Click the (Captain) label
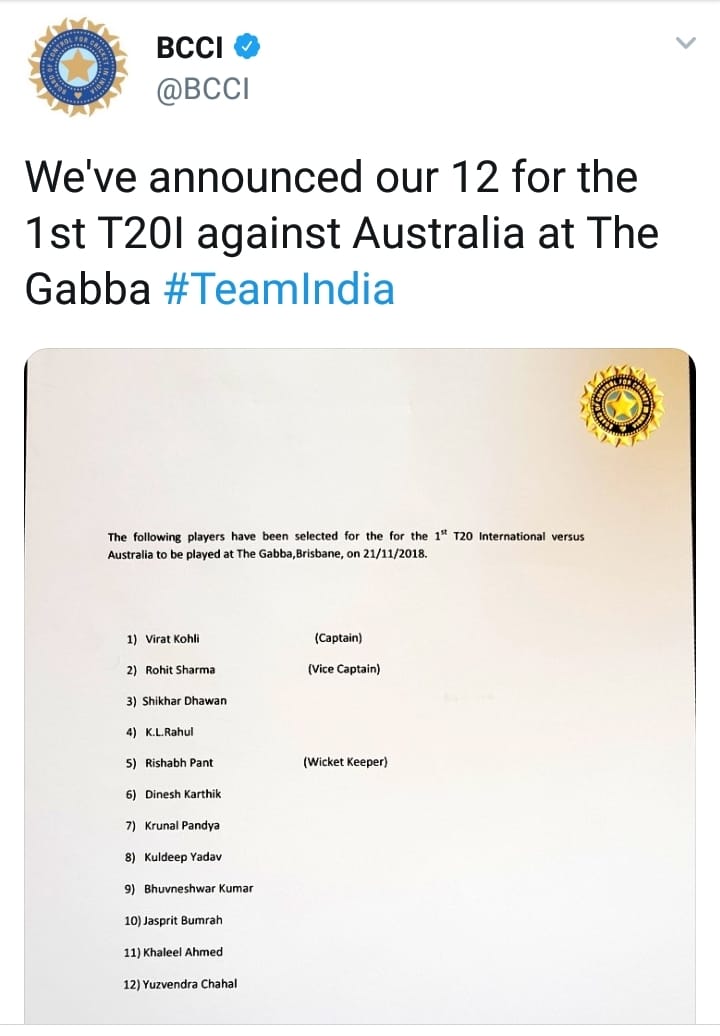720x1036 pixels. point(338,637)
